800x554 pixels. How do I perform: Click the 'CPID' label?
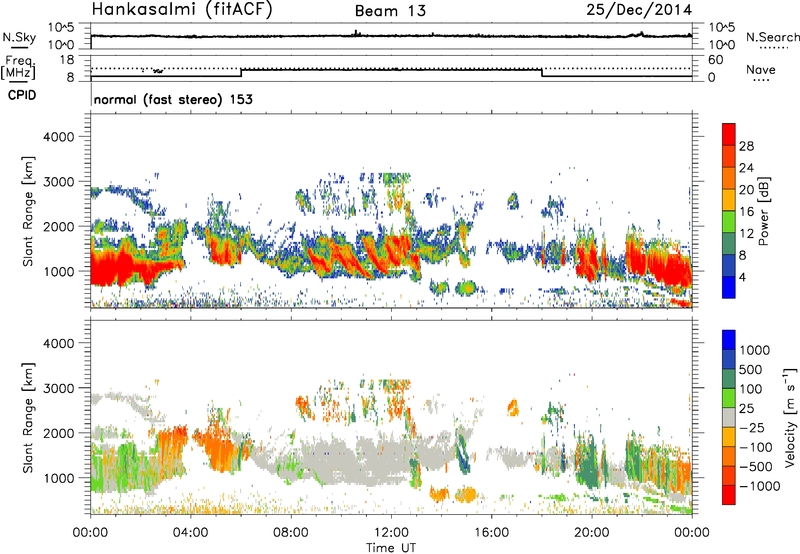[x=22, y=95]
